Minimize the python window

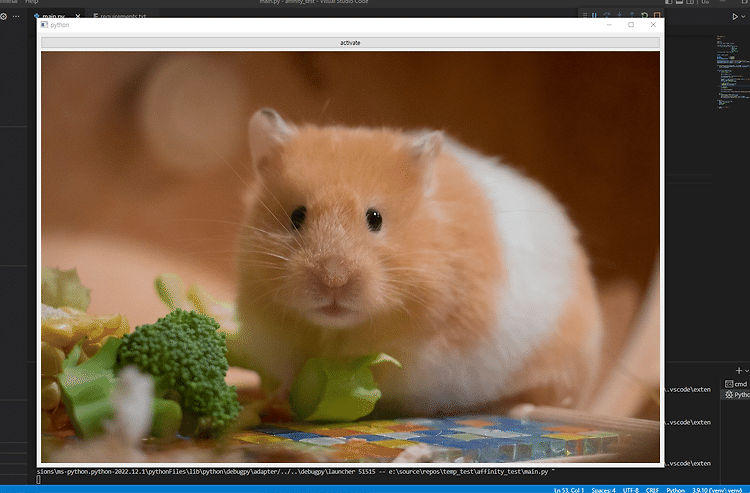click(x=609, y=24)
